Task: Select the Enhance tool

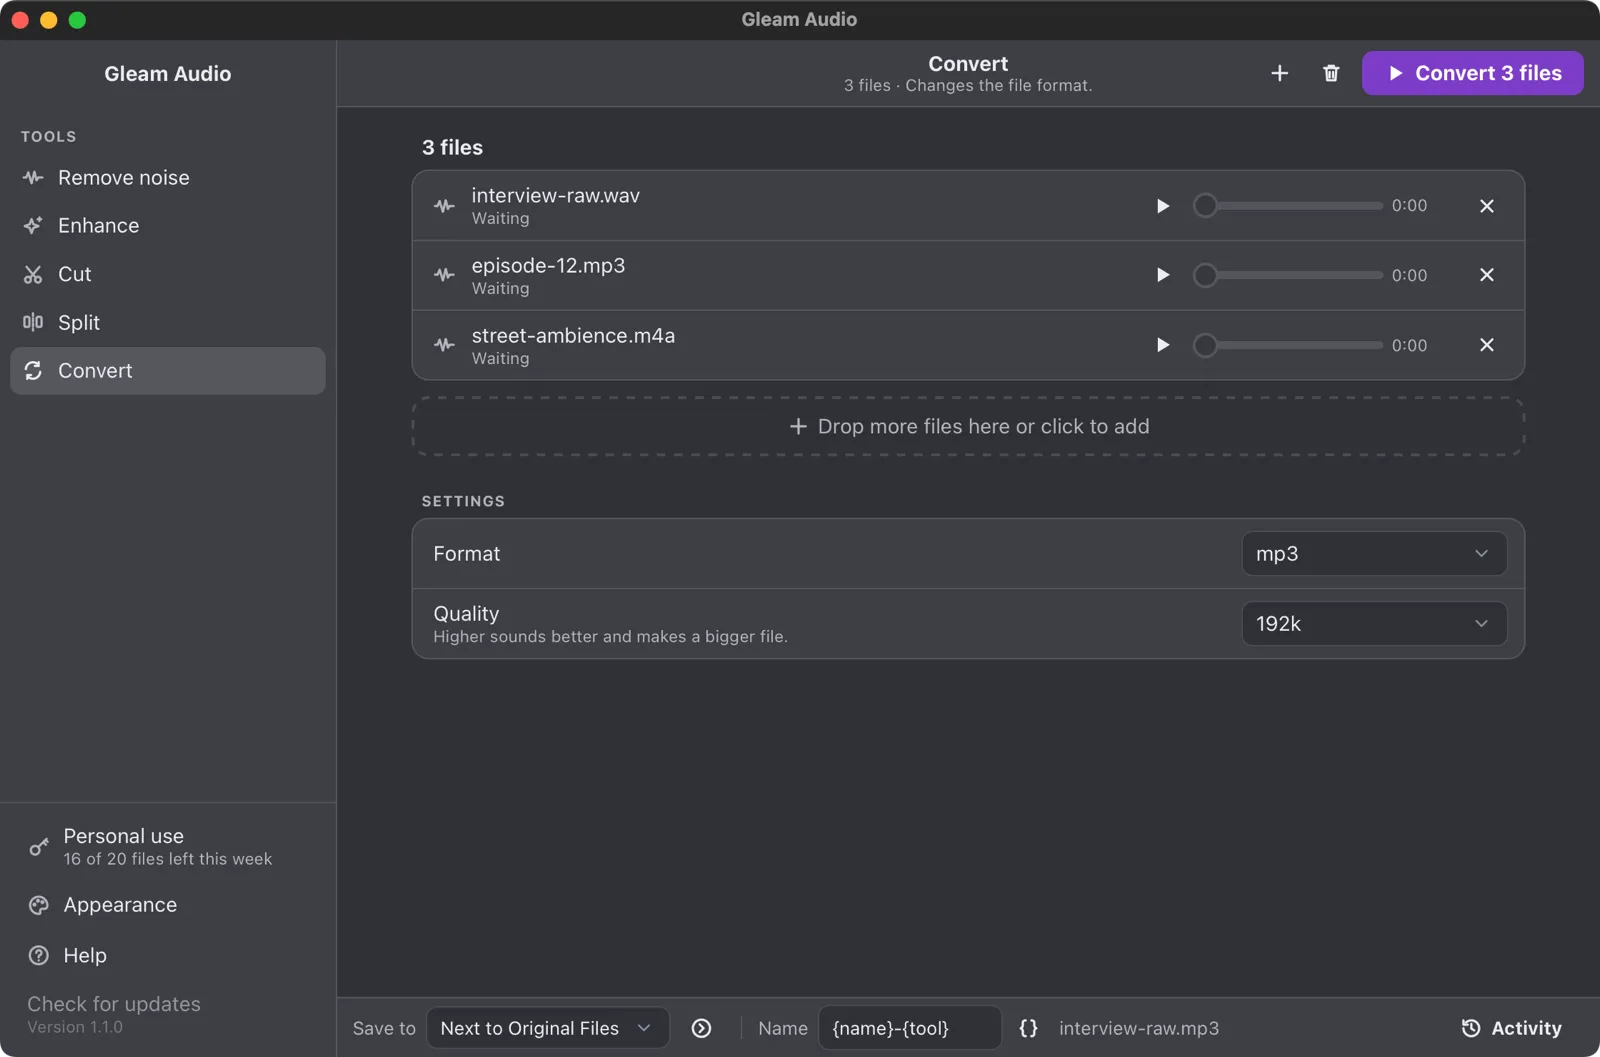Action: (167, 226)
